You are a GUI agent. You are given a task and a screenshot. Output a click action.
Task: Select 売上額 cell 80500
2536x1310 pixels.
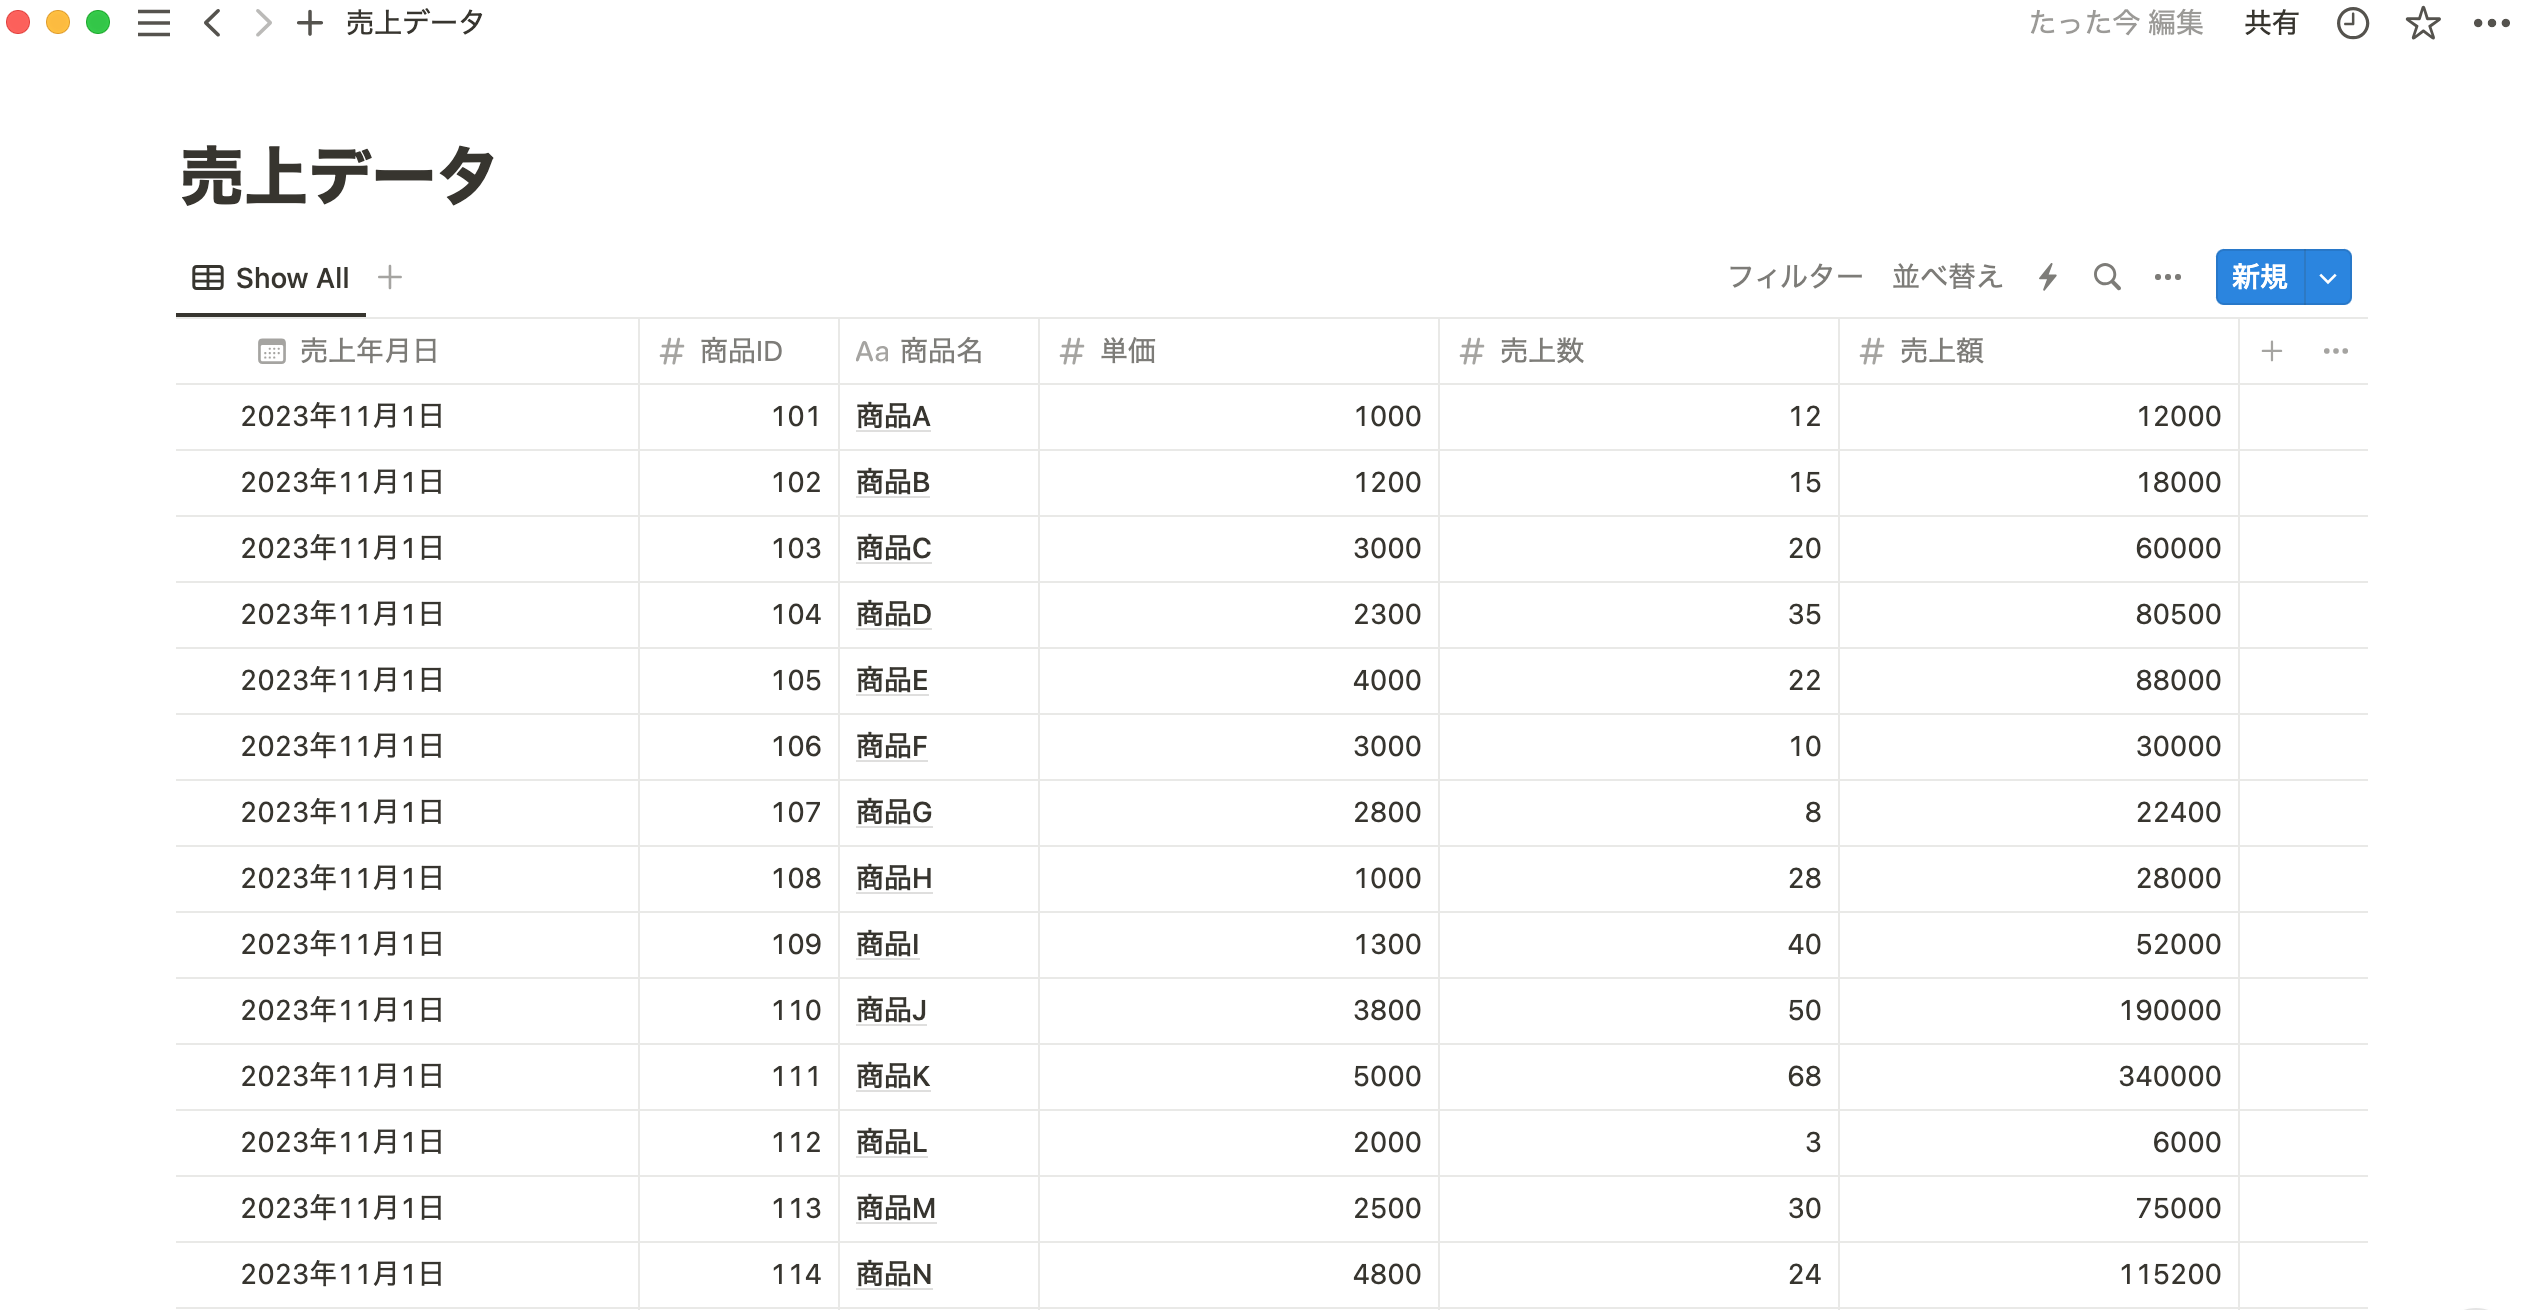point(2039,614)
